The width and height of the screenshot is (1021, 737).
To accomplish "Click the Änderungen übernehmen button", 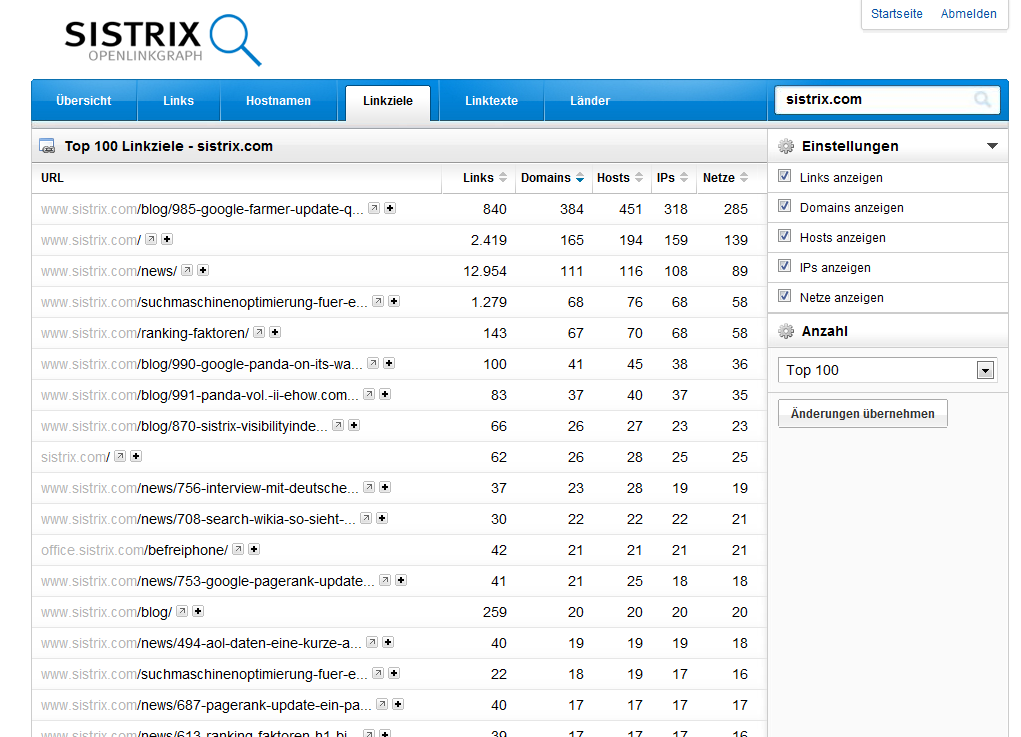I will click(862, 414).
